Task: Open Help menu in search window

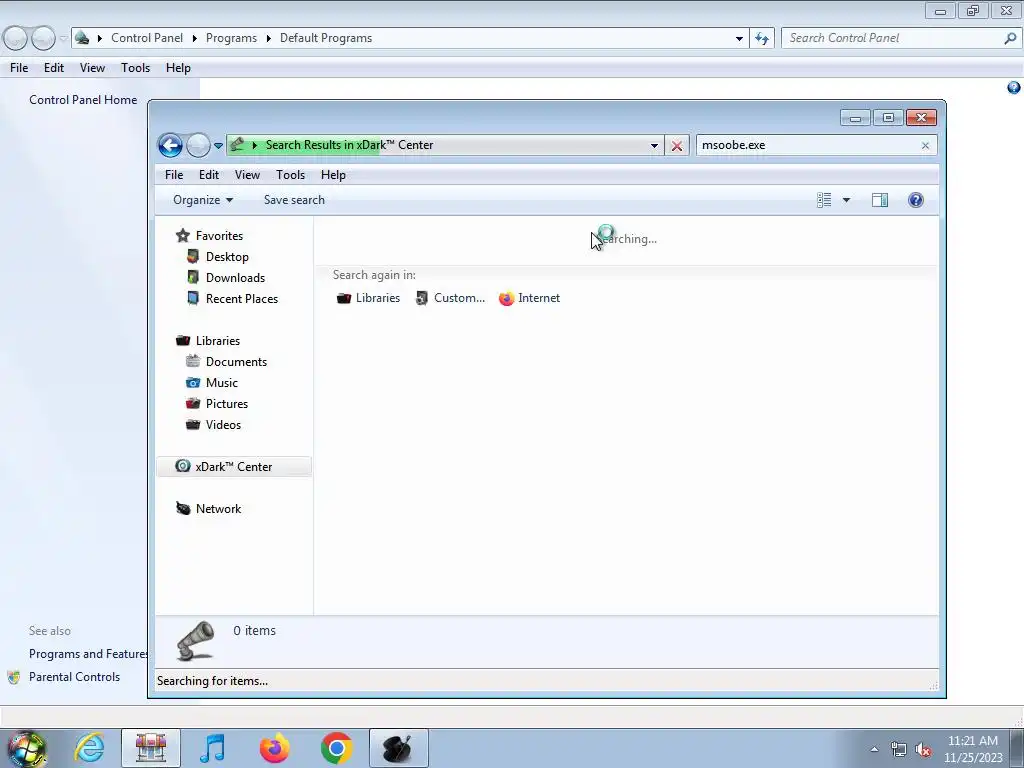Action: pos(333,175)
